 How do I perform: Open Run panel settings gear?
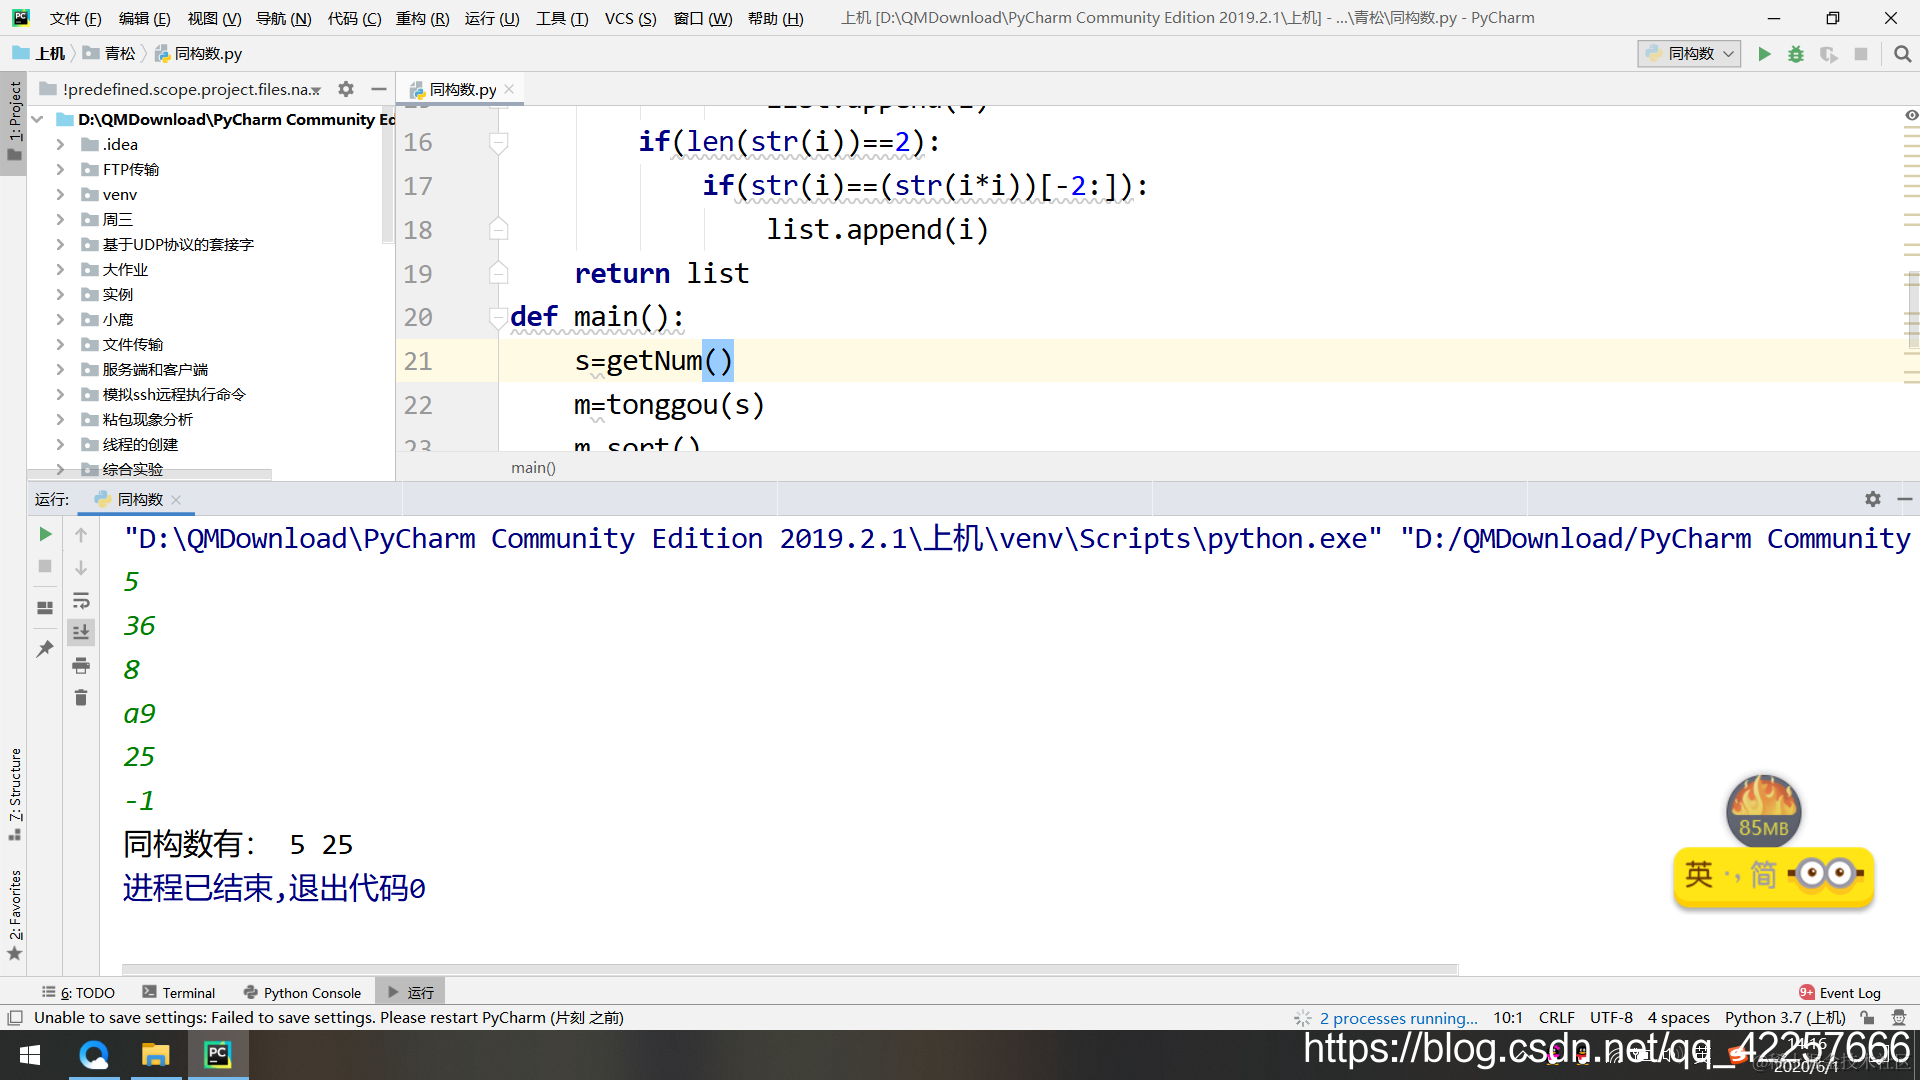click(1872, 499)
